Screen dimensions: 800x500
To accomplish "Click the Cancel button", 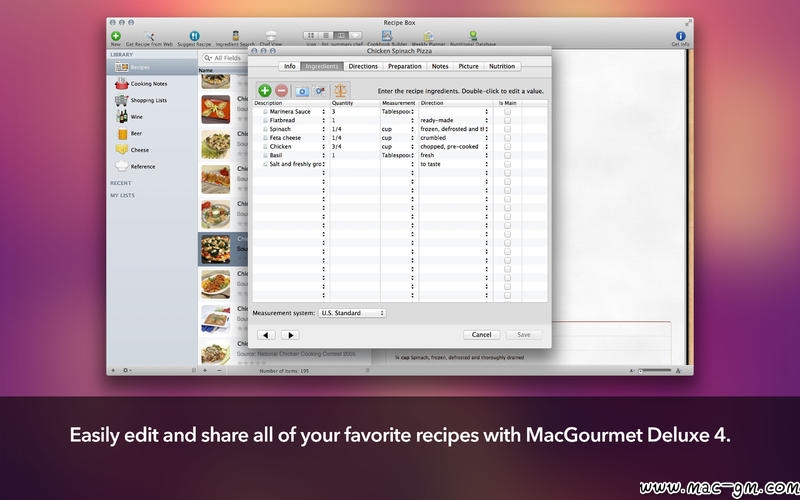I will 481,335.
